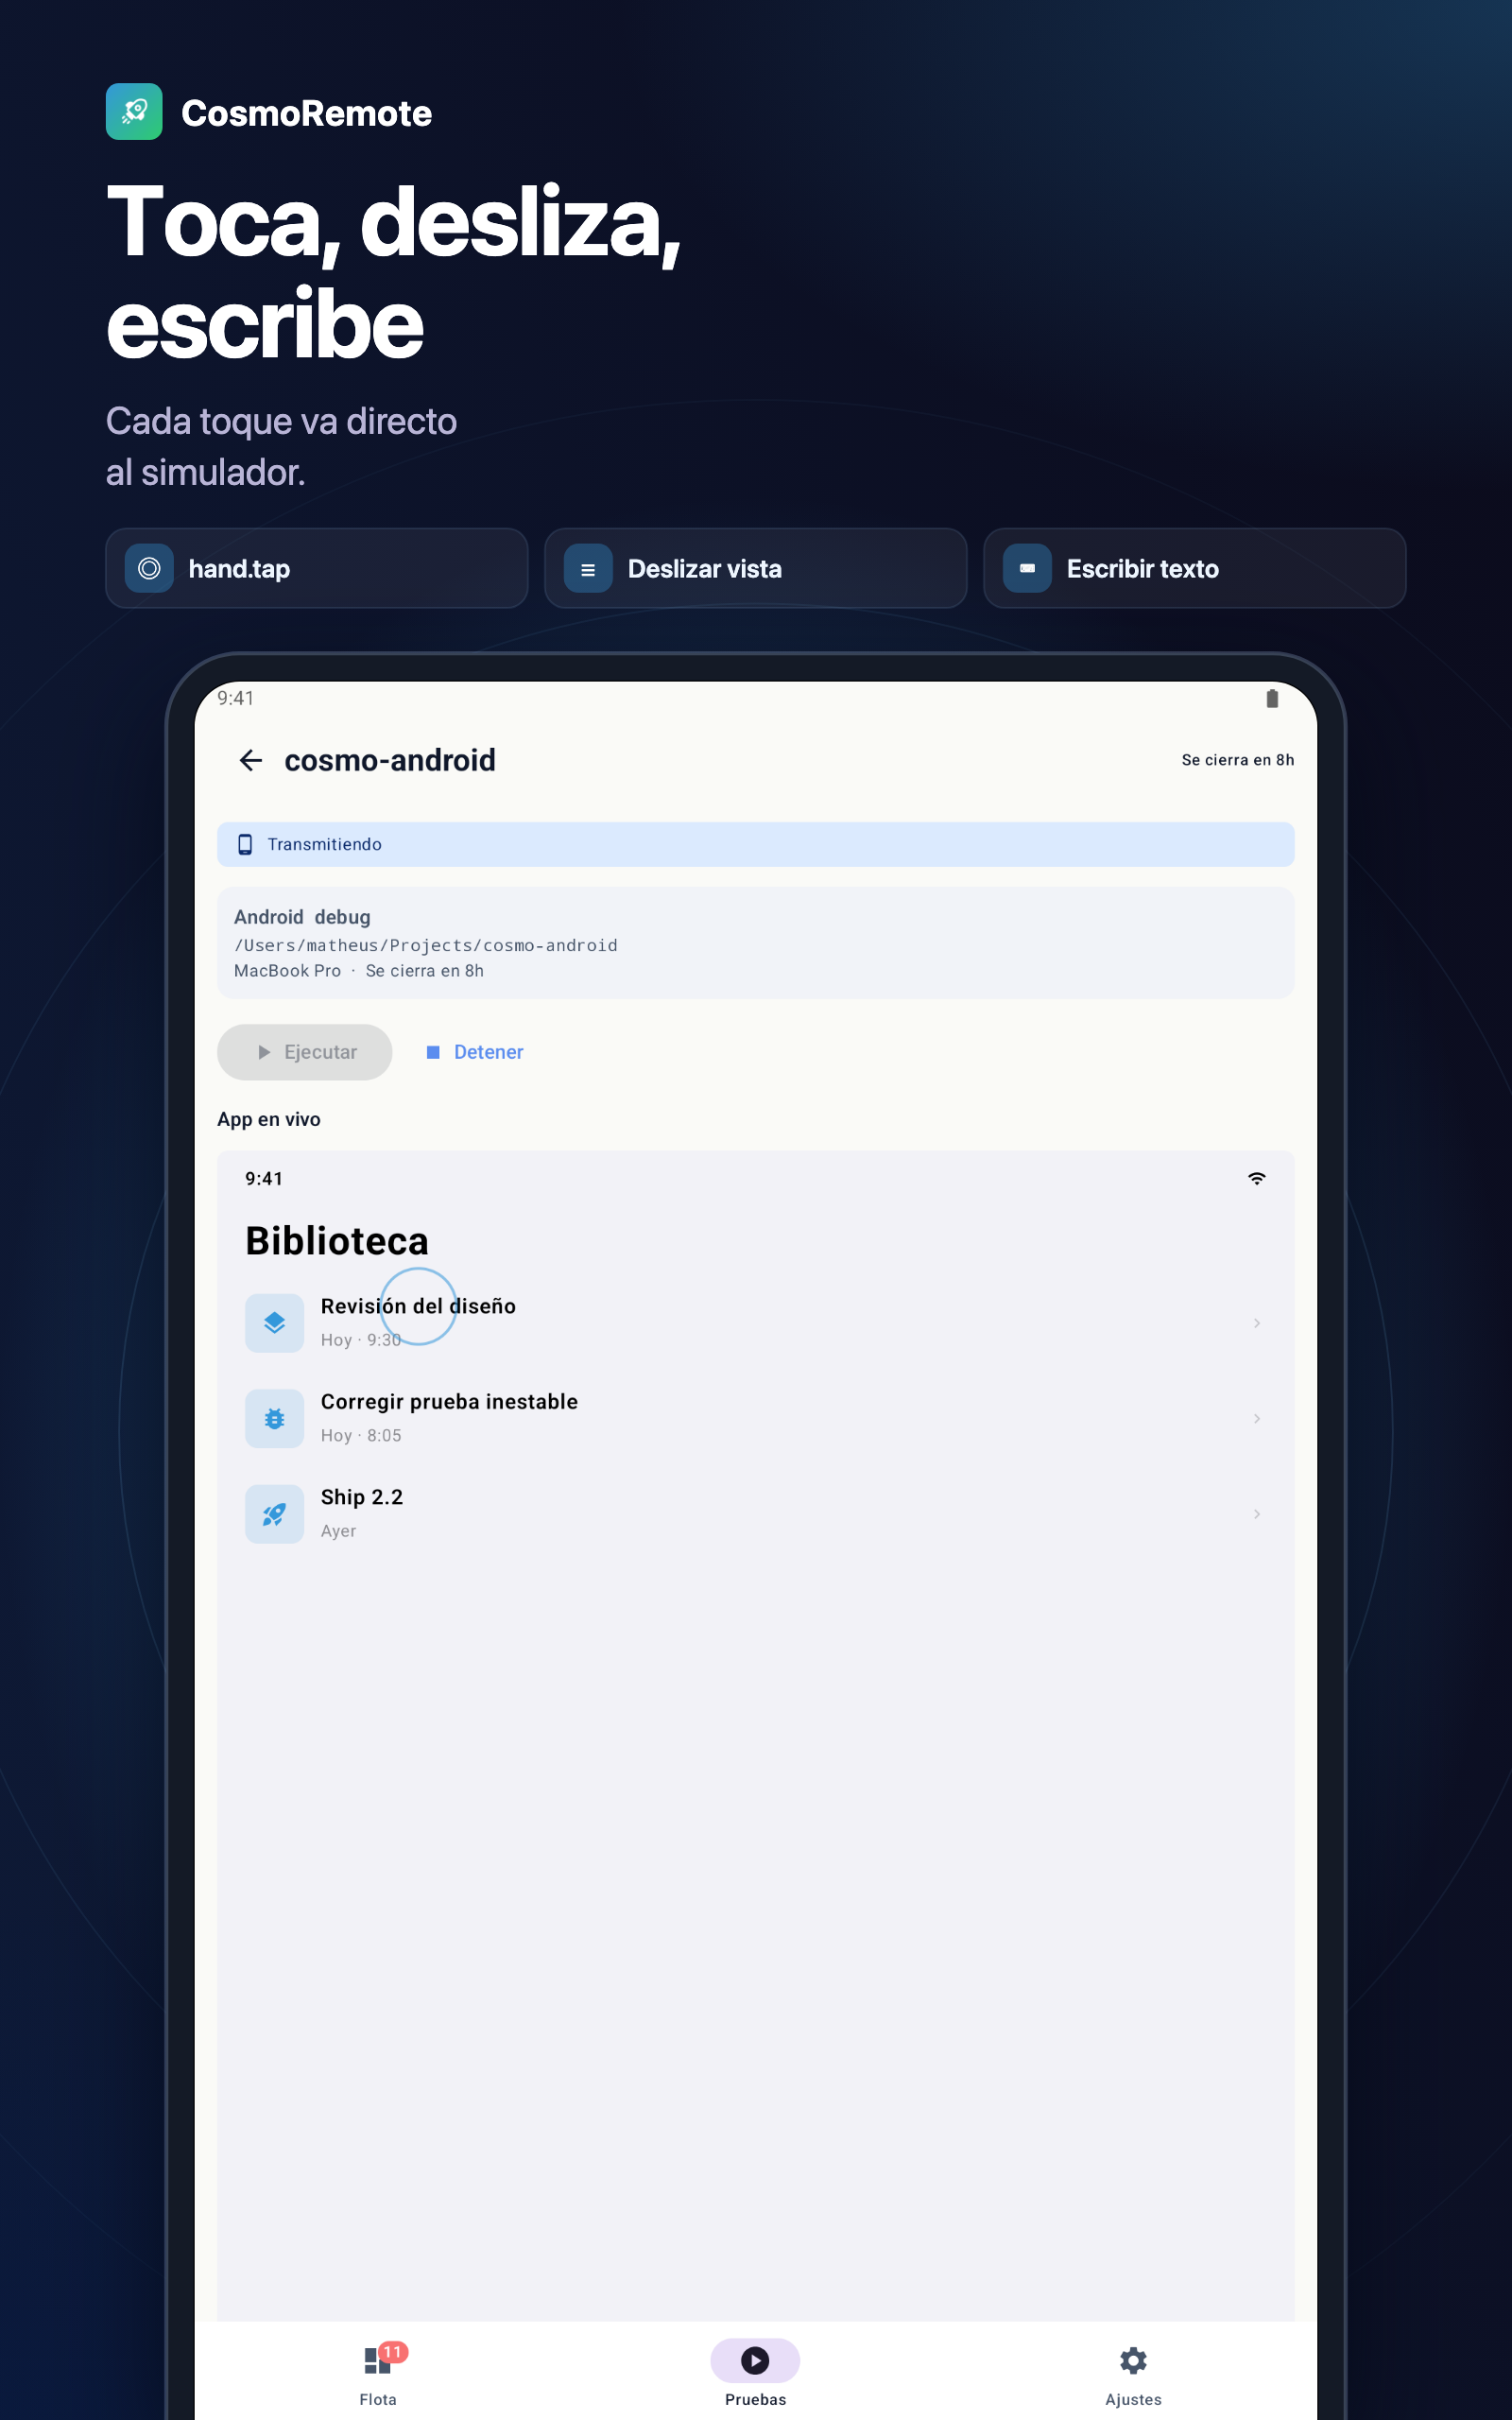
Task: Click the Android debug project card
Action: [x=756, y=943]
